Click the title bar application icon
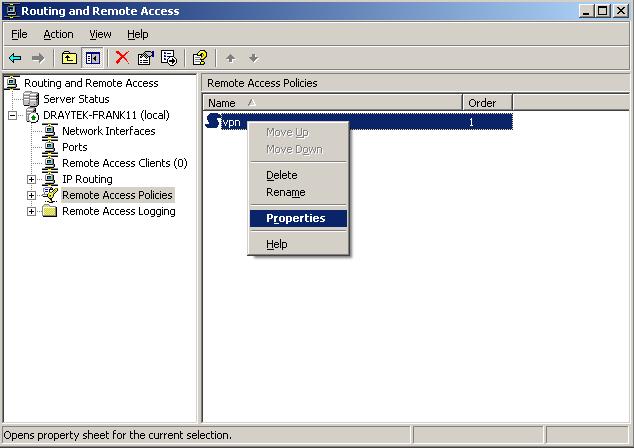Screen dimensions: 634x448 coord(11,11)
